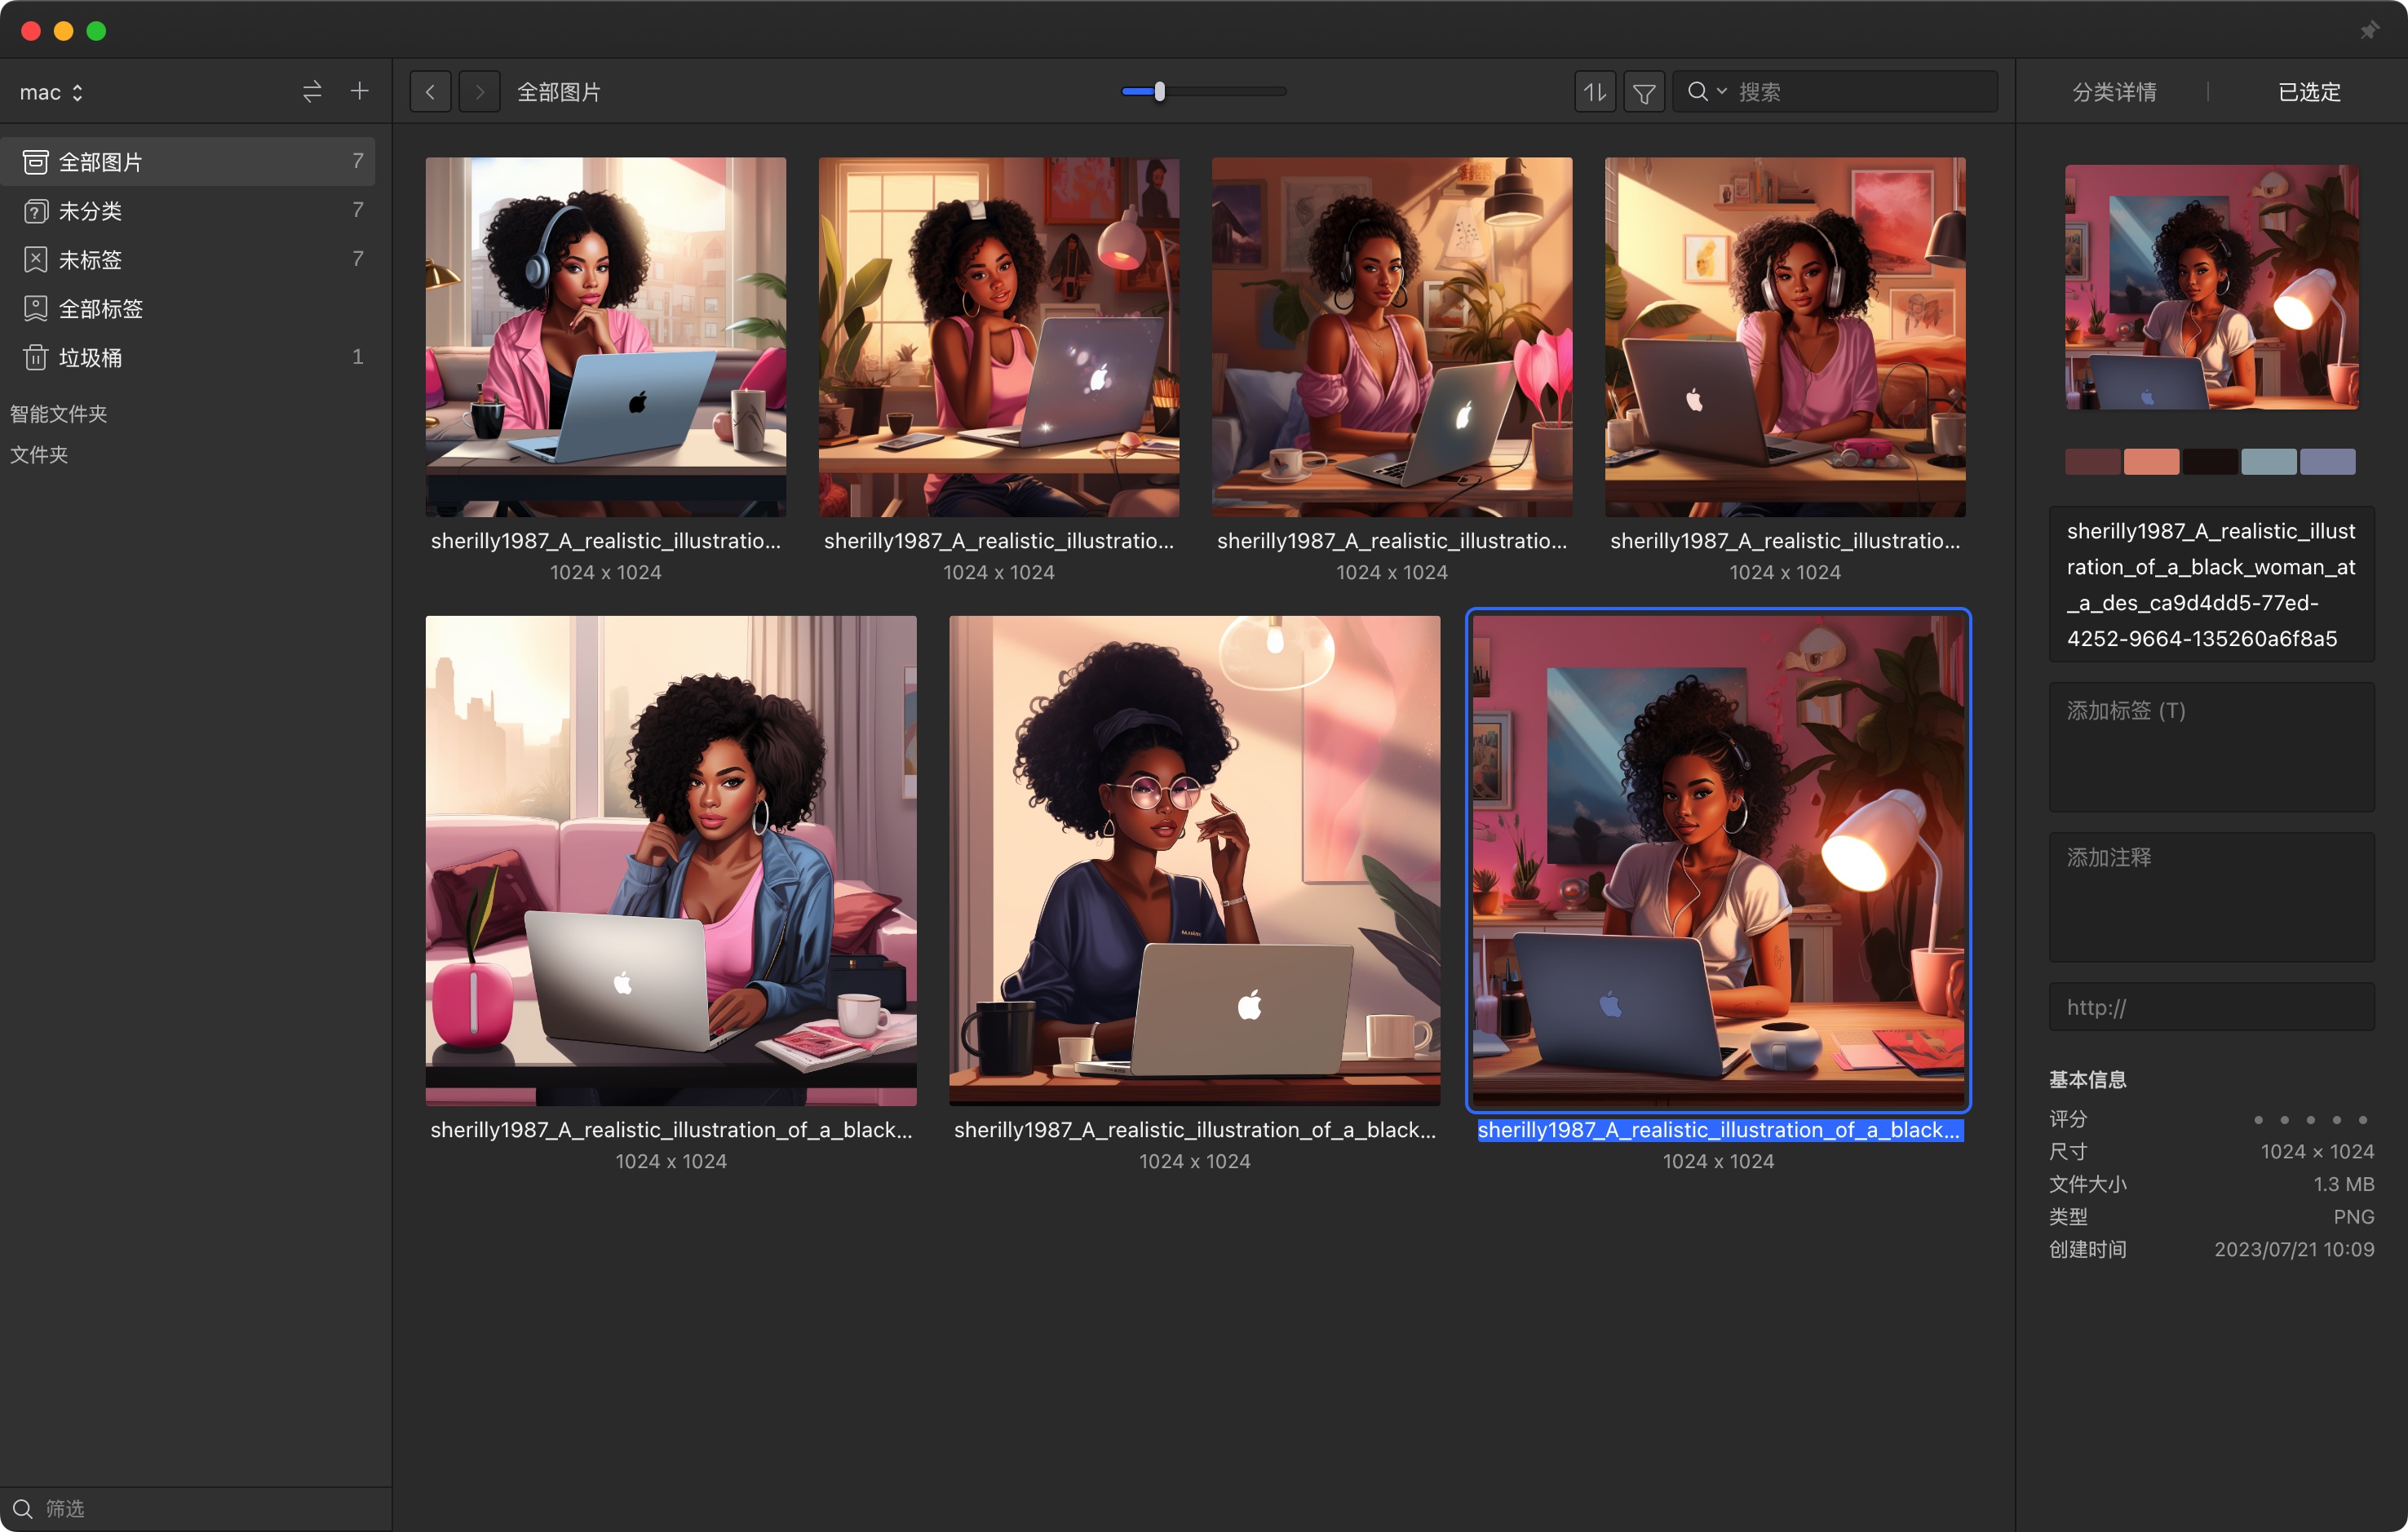Click the salmon color swatch
Viewport: 2408px width, 1532px height.
point(2151,462)
